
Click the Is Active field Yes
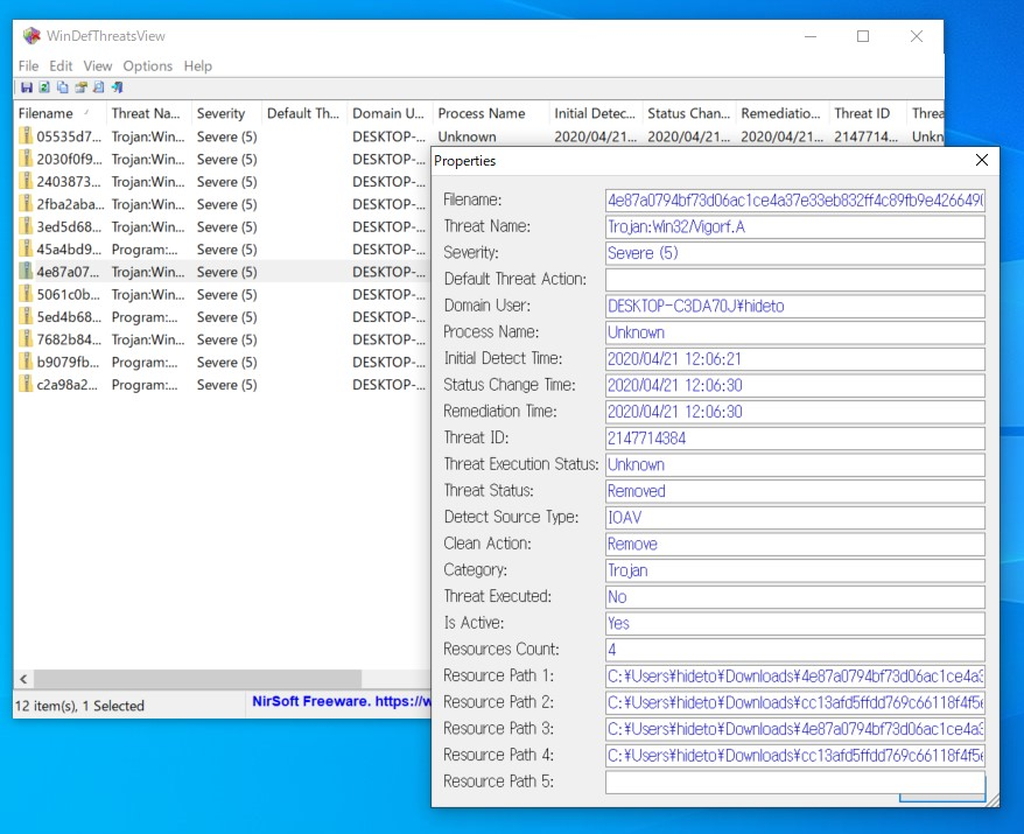[795, 623]
